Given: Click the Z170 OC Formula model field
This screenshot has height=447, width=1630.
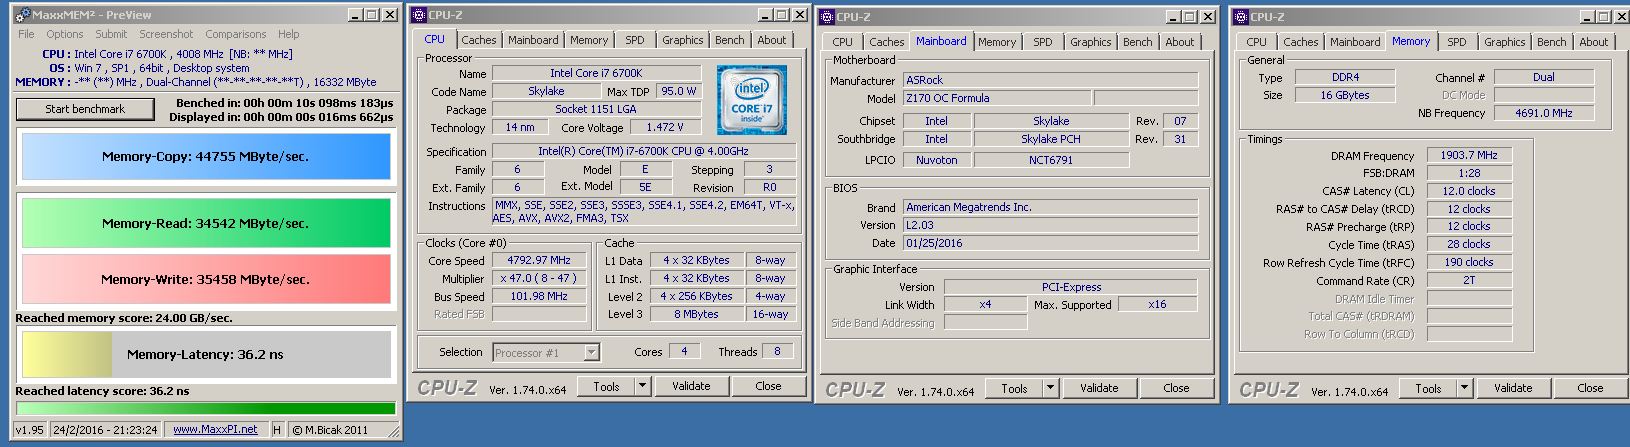Looking at the screenshot, I should pos(996,98).
